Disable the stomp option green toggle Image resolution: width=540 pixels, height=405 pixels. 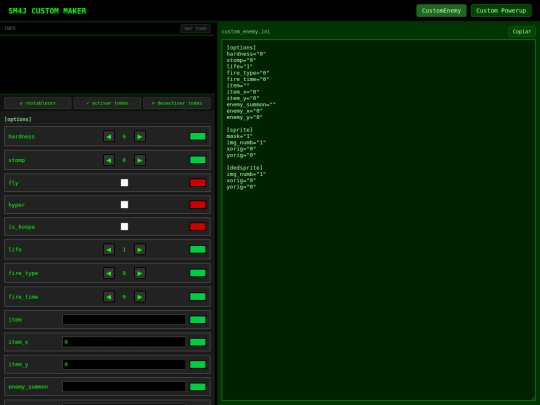pyautogui.click(x=198, y=160)
